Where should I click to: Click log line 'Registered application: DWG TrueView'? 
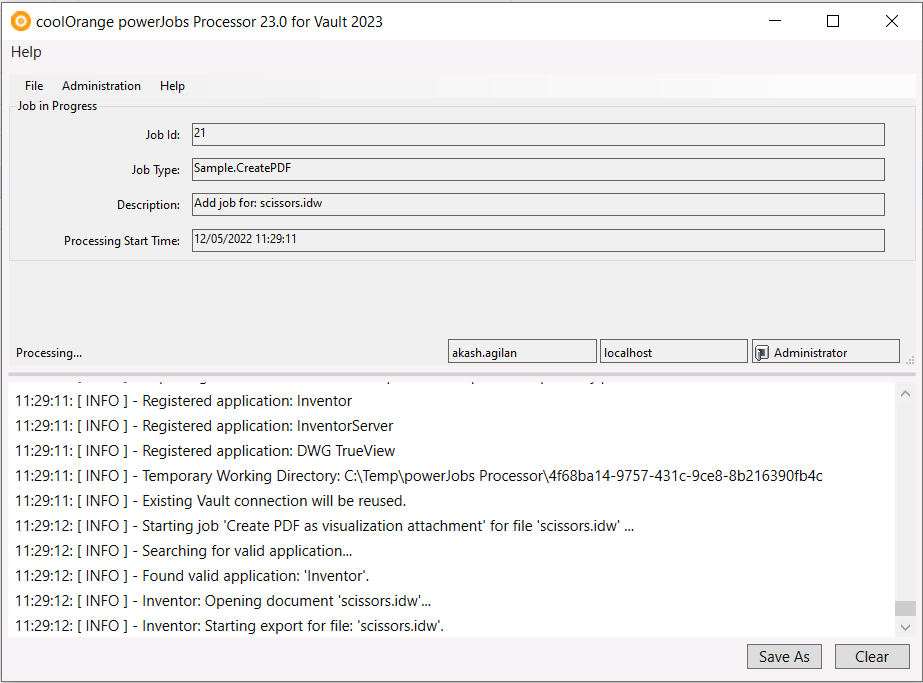click(x=205, y=451)
